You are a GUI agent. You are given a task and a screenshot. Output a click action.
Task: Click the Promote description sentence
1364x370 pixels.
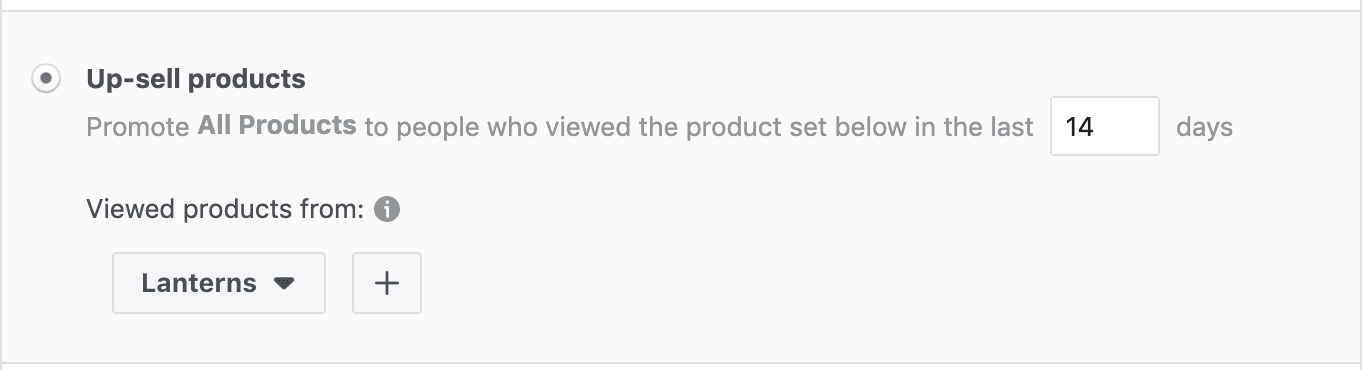click(x=560, y=128)
